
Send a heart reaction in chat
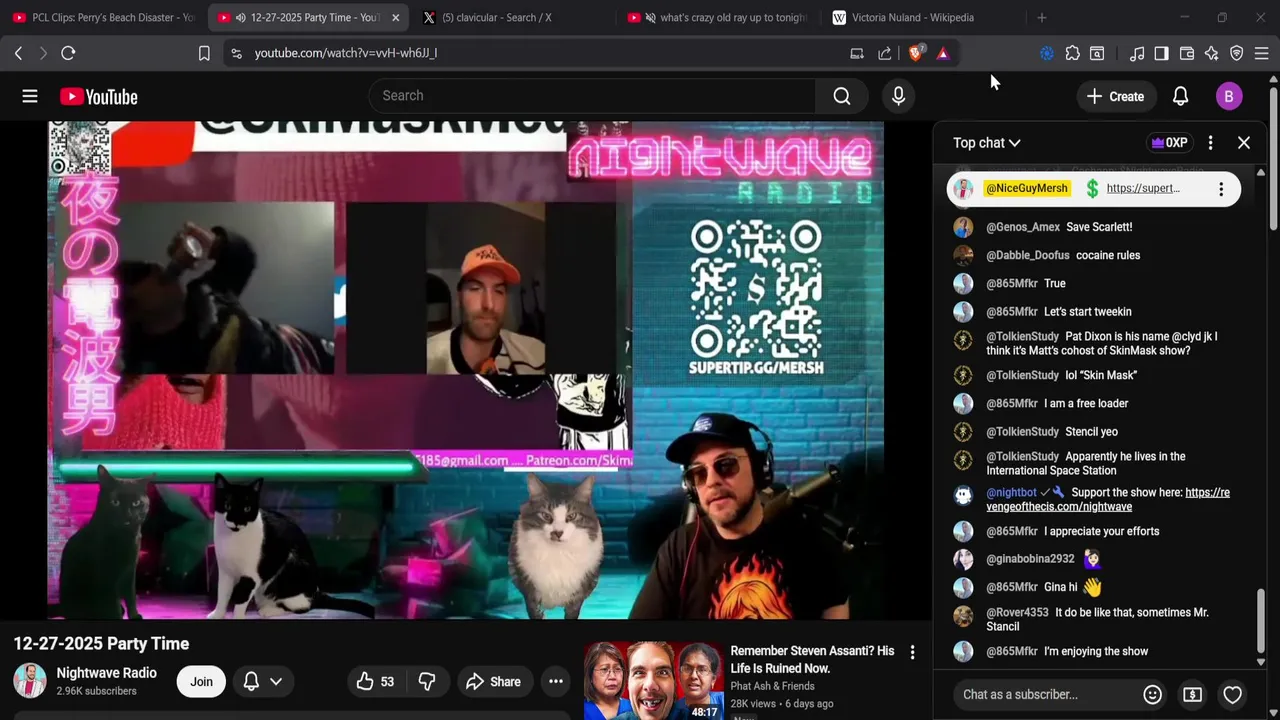[x=1233, y=694]
